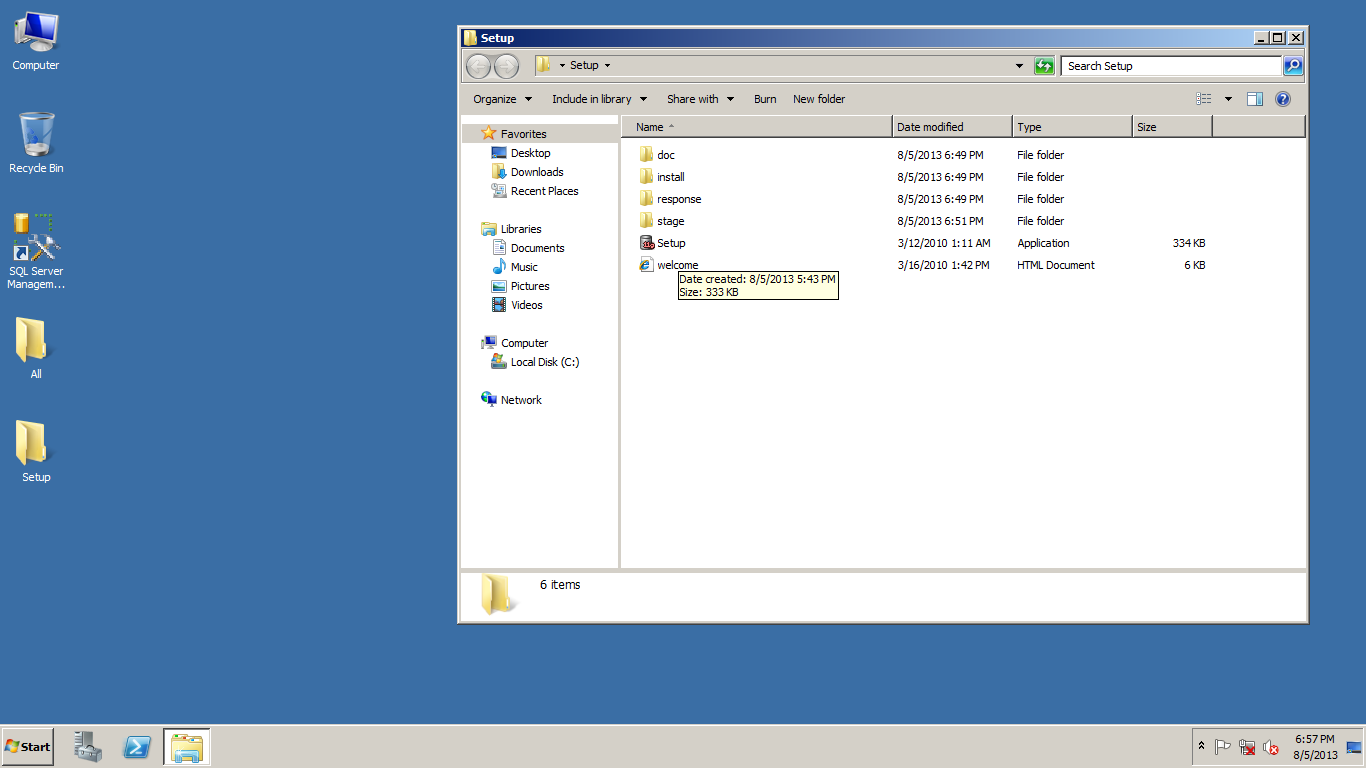Image resolution: width=1366 pixels, height=768 pixels.
Task: Toggle the preview pane icon
Action: 1255,99
